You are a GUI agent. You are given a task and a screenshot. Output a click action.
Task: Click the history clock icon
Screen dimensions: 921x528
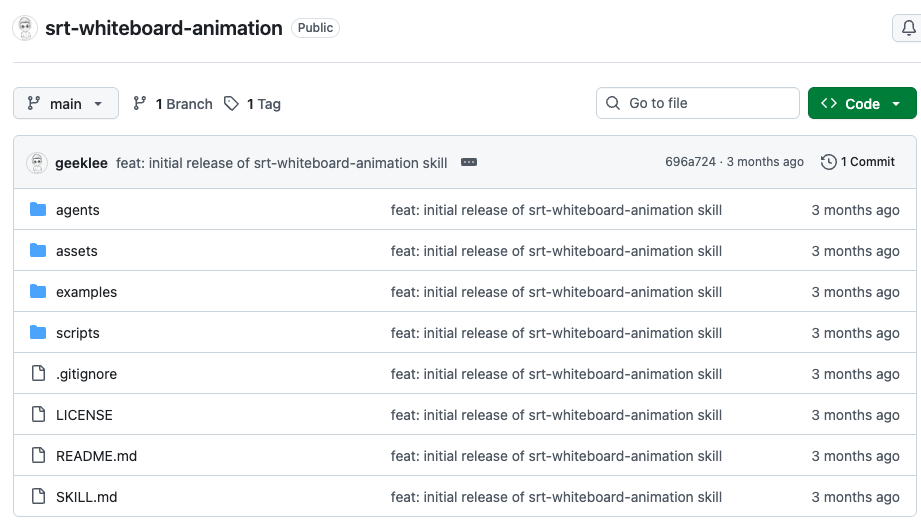tap(828, 162)
